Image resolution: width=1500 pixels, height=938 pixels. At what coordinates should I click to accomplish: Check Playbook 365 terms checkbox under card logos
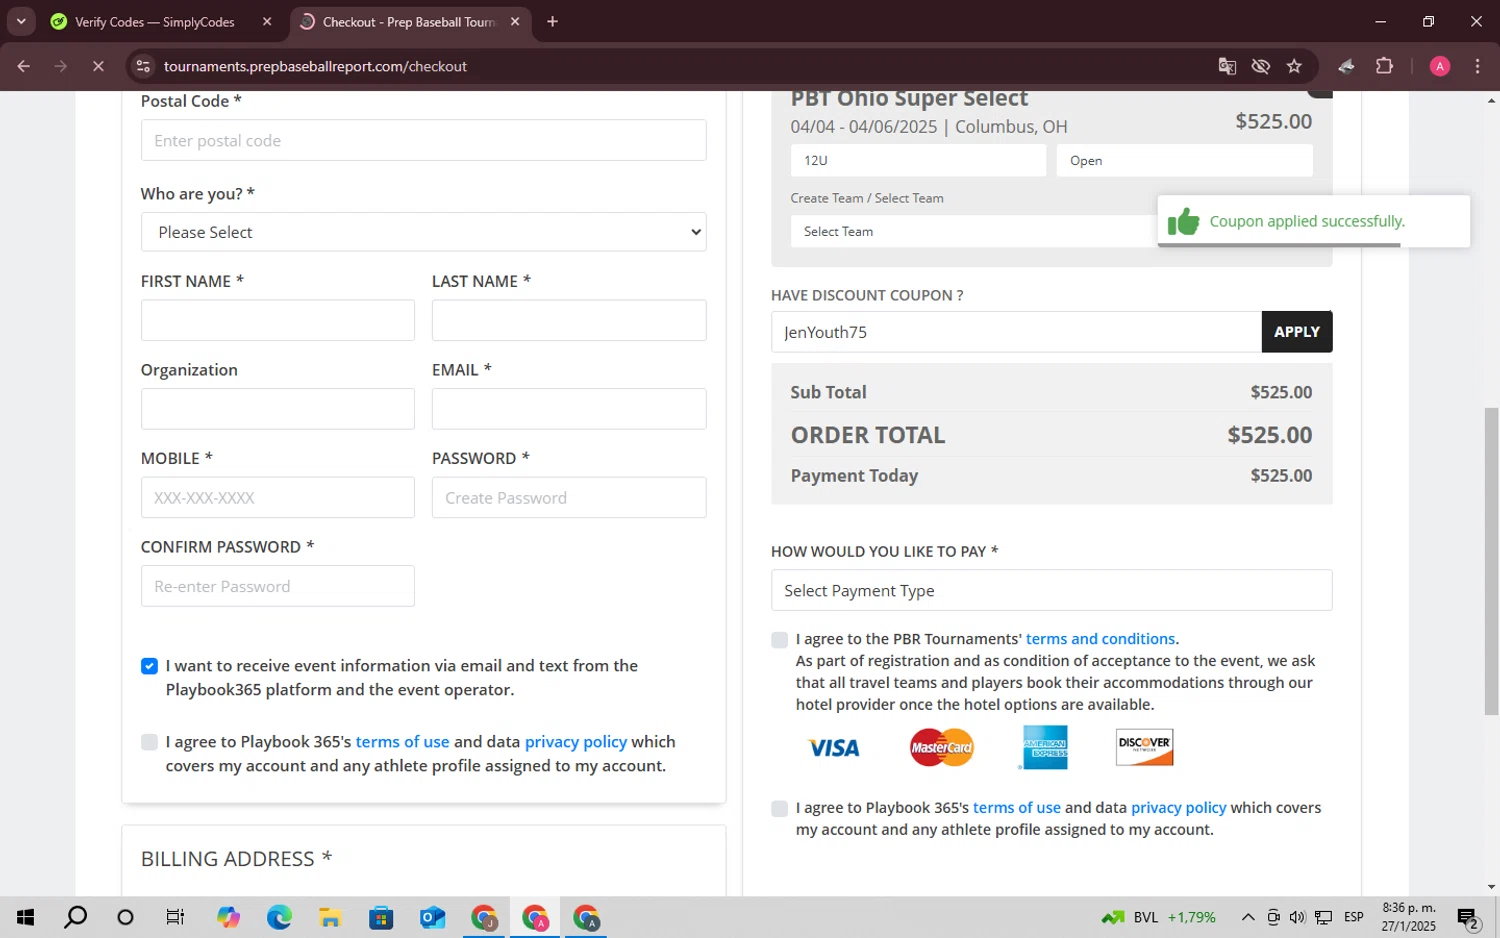[779, 809]
